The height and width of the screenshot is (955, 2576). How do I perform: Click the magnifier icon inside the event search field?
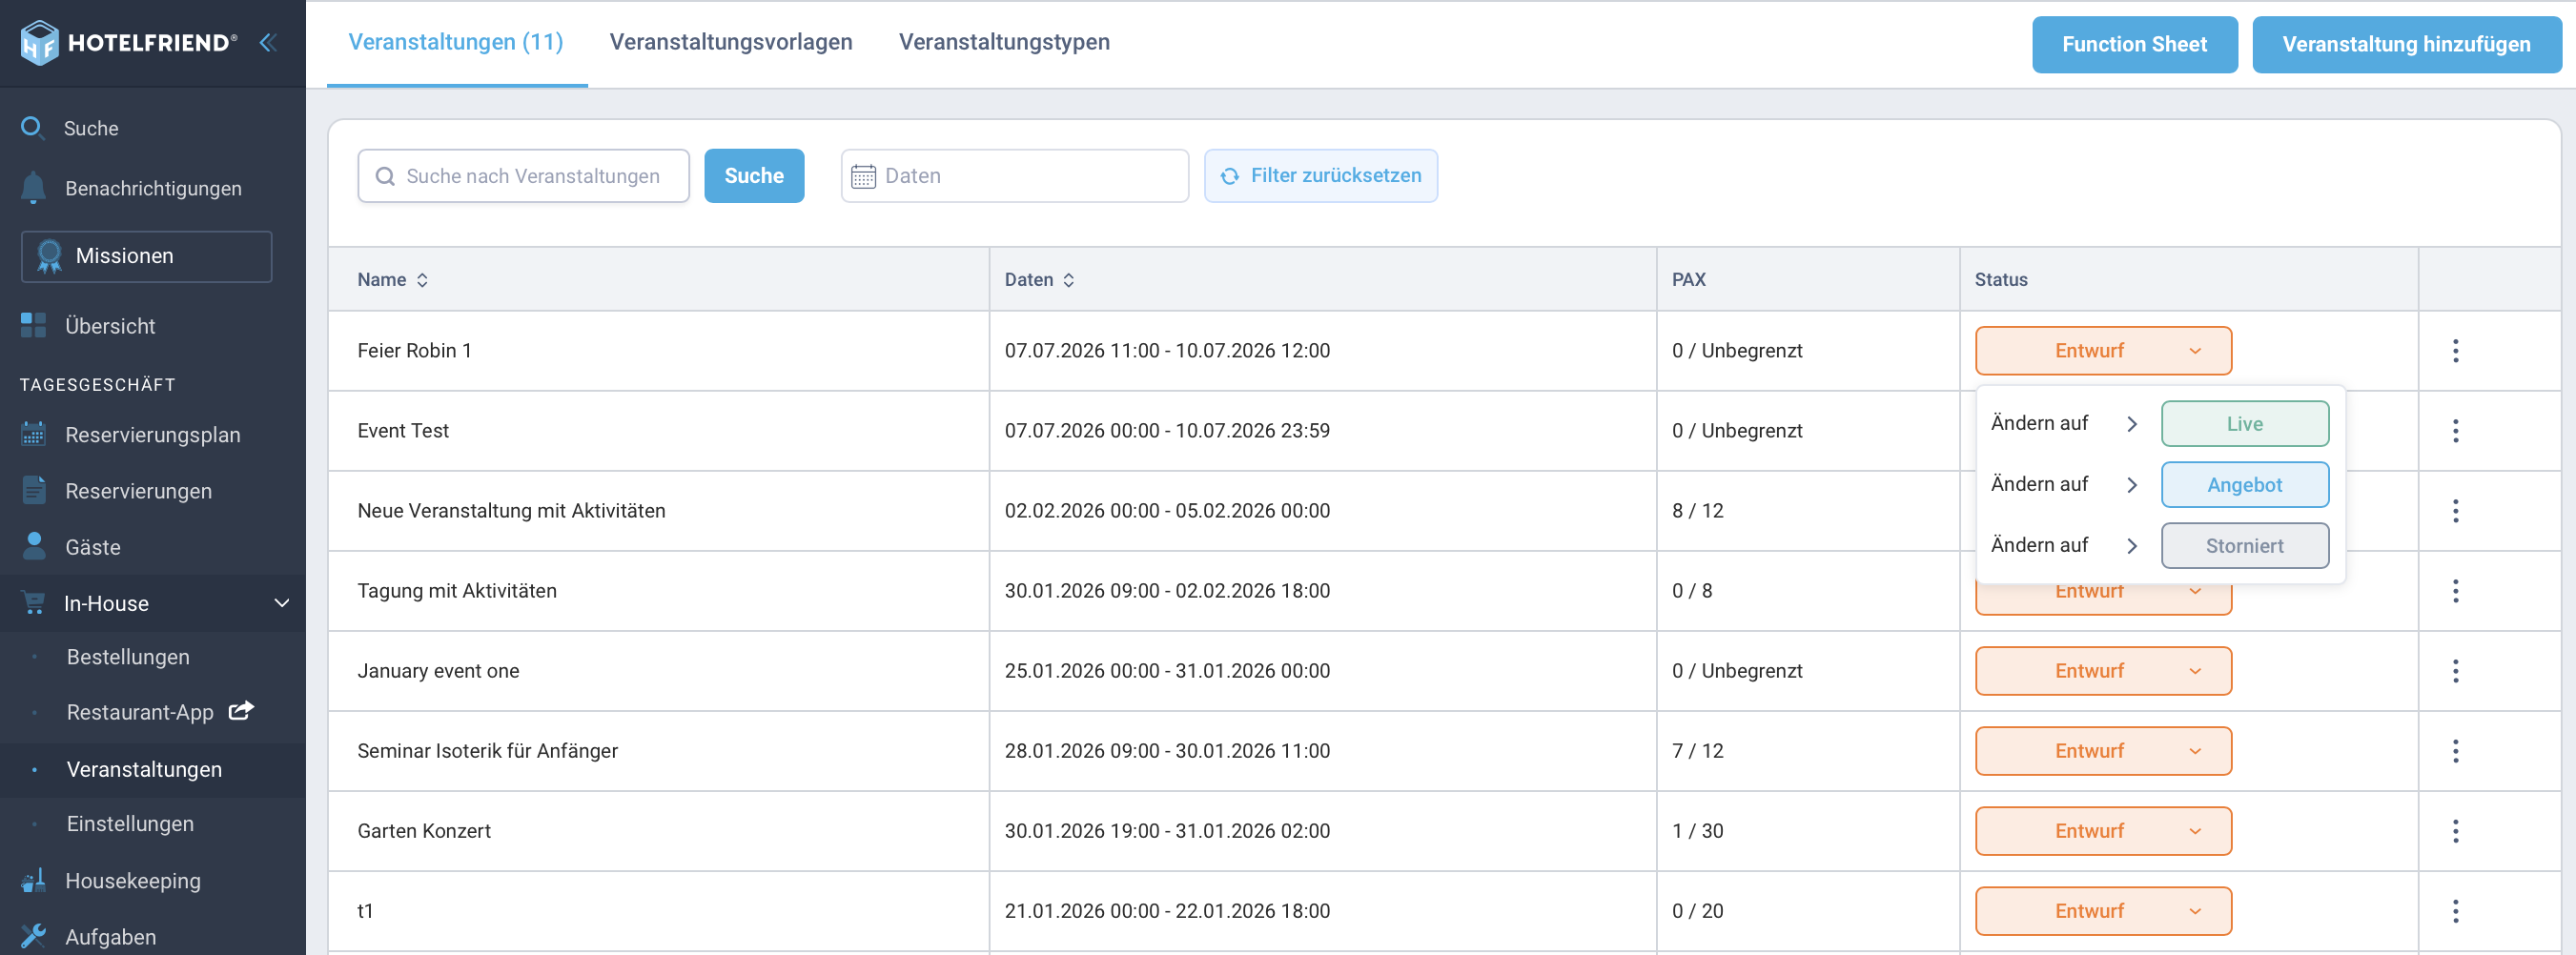[x=385, y=176]
